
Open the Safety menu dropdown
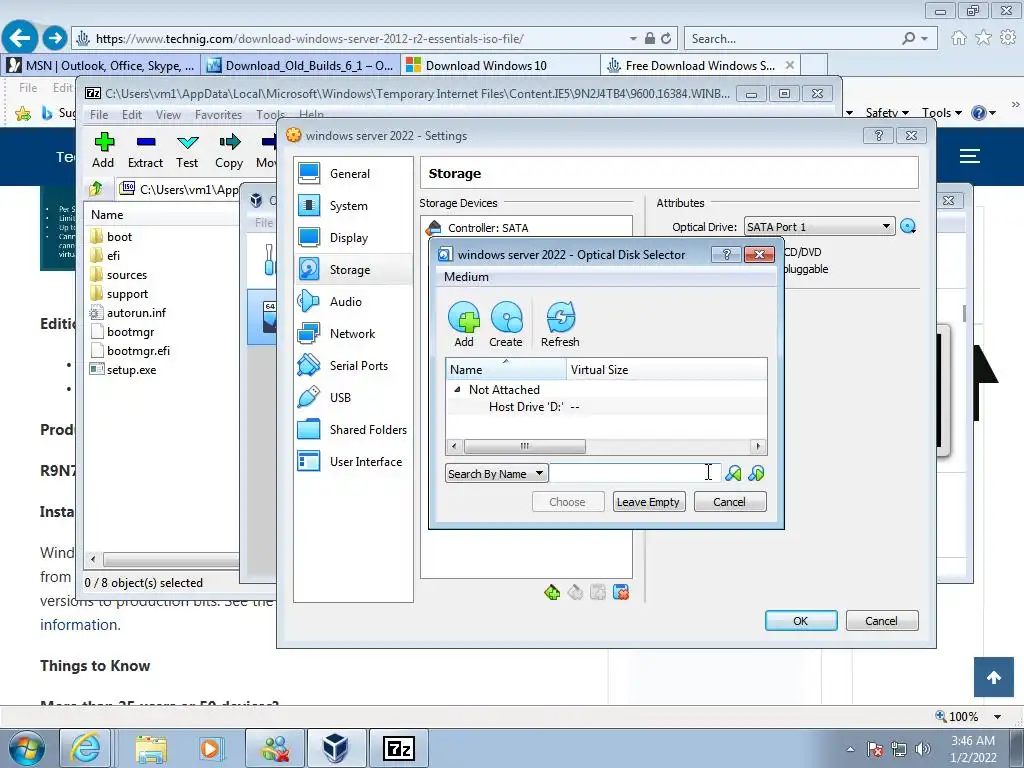(x=887, y=112)
